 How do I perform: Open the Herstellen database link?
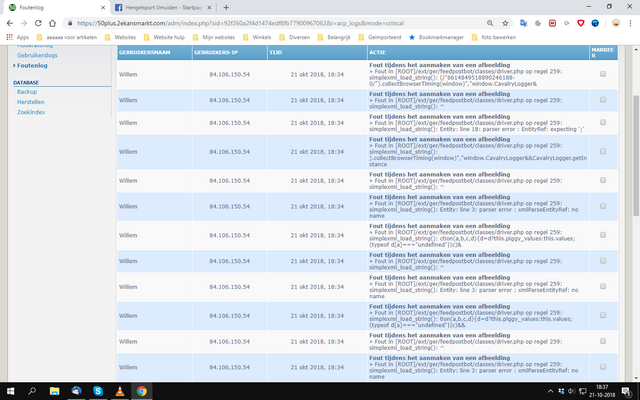[31, 102]
